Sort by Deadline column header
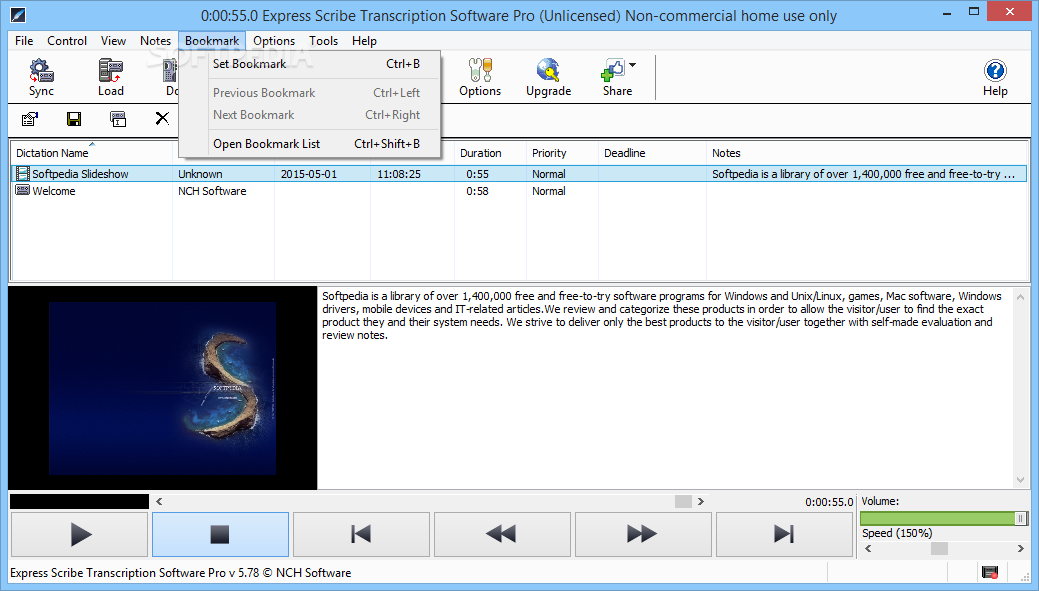1039x591 pixels. point(652,153)
